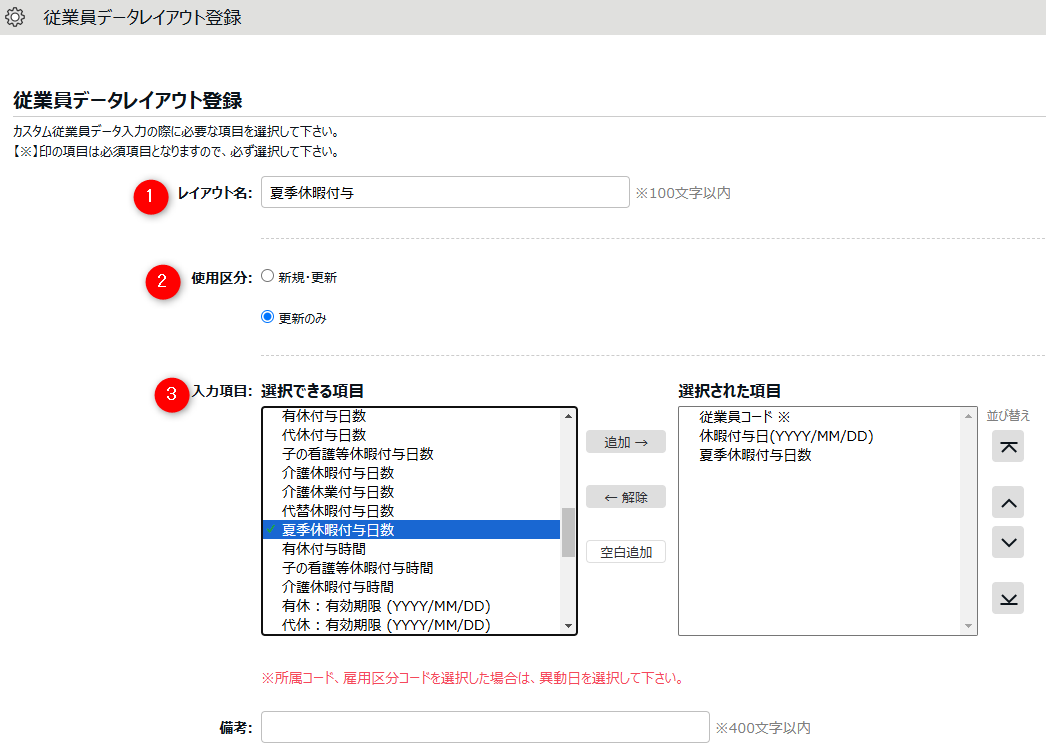Click the 追加 → button

point(625,442)
